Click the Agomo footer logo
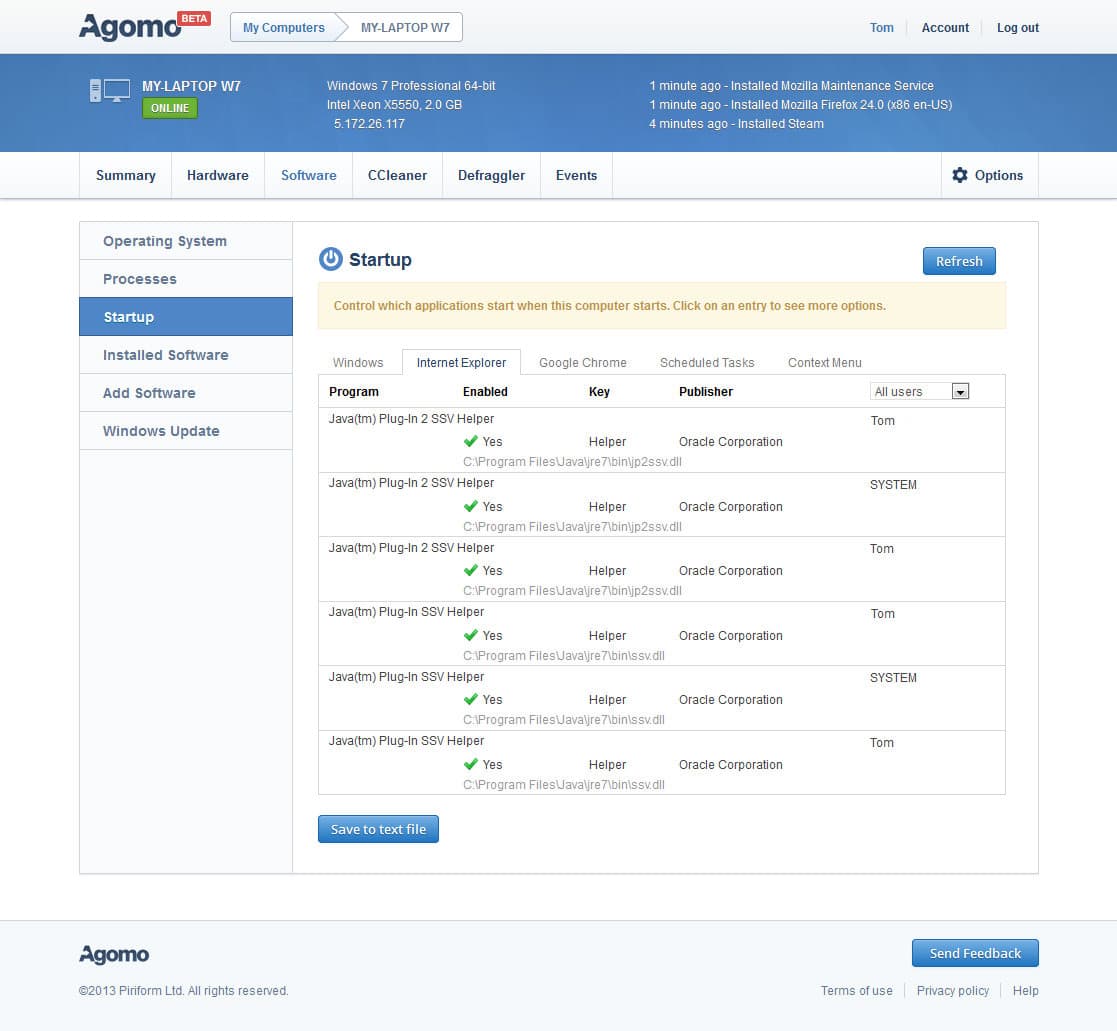The height and width of the screenshot is (1031, 1117). [x=114, y=955]
